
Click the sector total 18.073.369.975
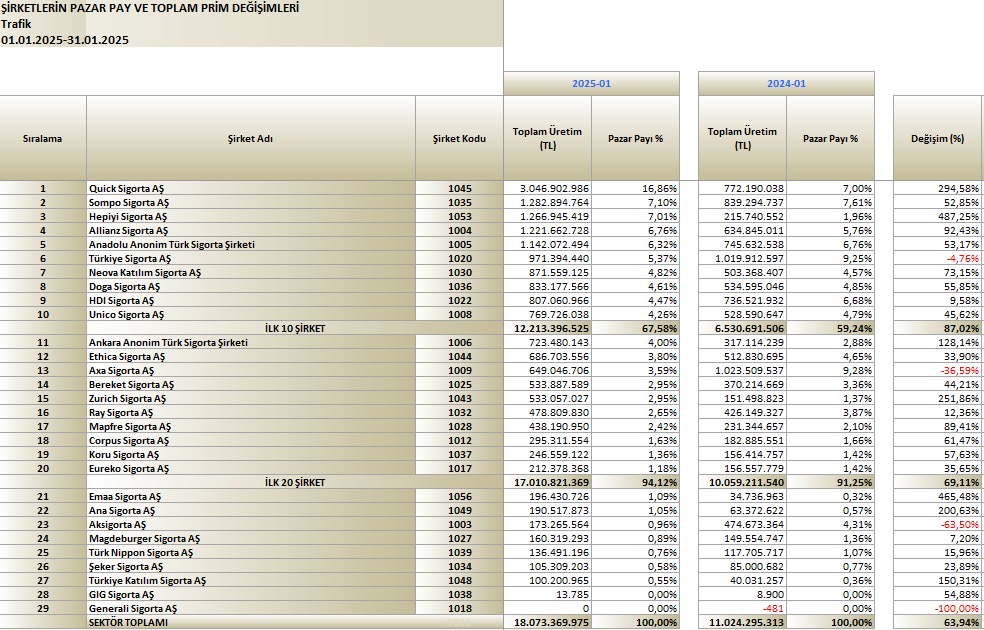pos(547,622)
